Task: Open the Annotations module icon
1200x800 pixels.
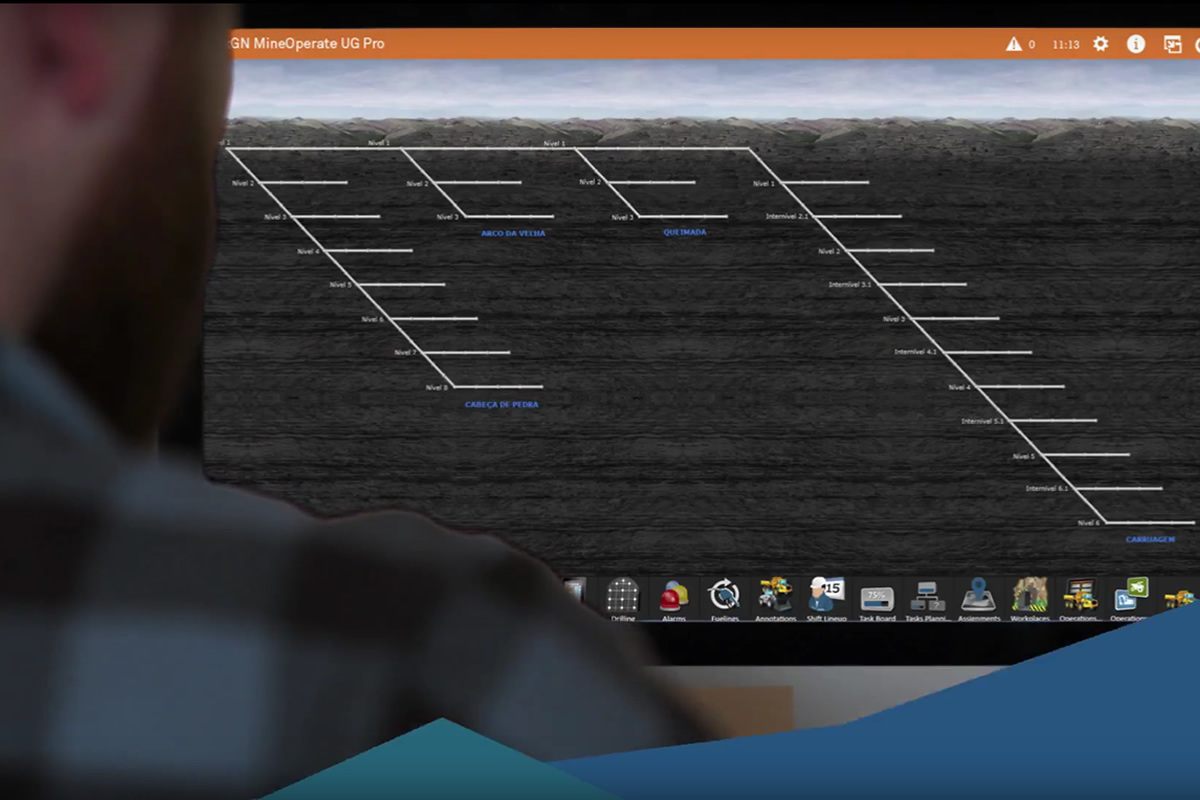Action: click(775, 596)
